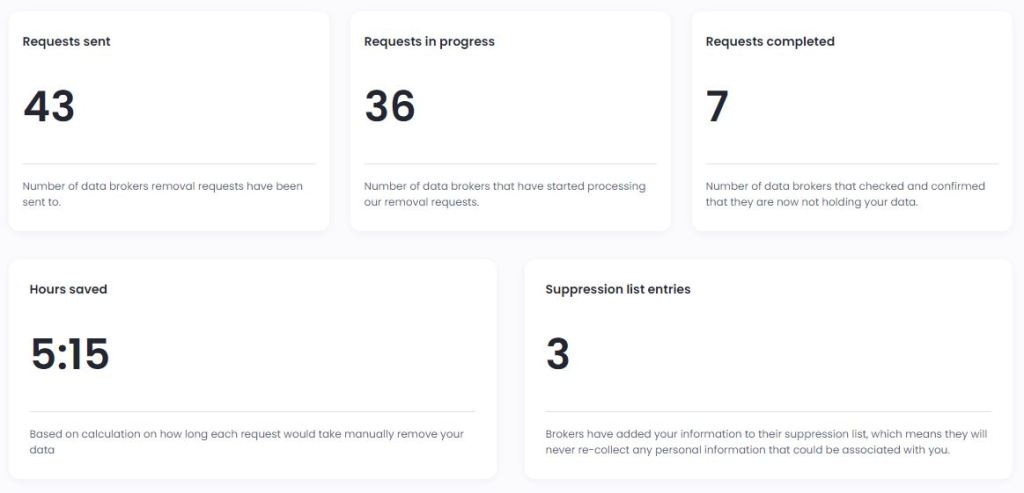Click the Requests in progress heading

point(429,41)
